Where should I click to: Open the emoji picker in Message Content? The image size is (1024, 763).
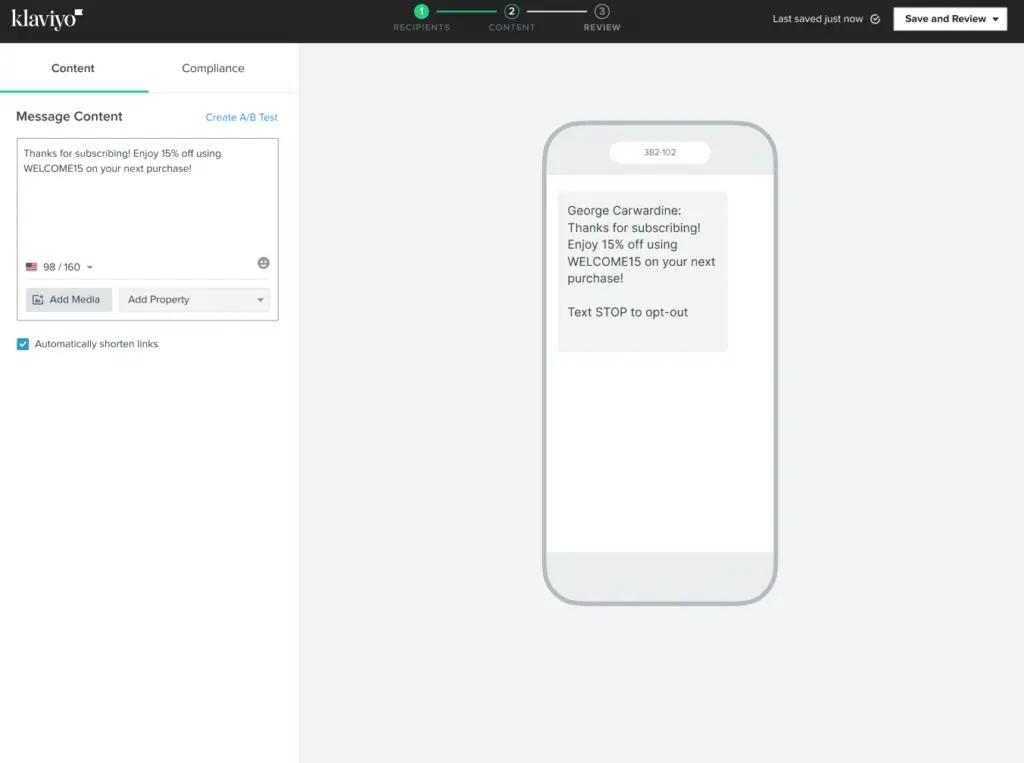click(x=263, y=262)
